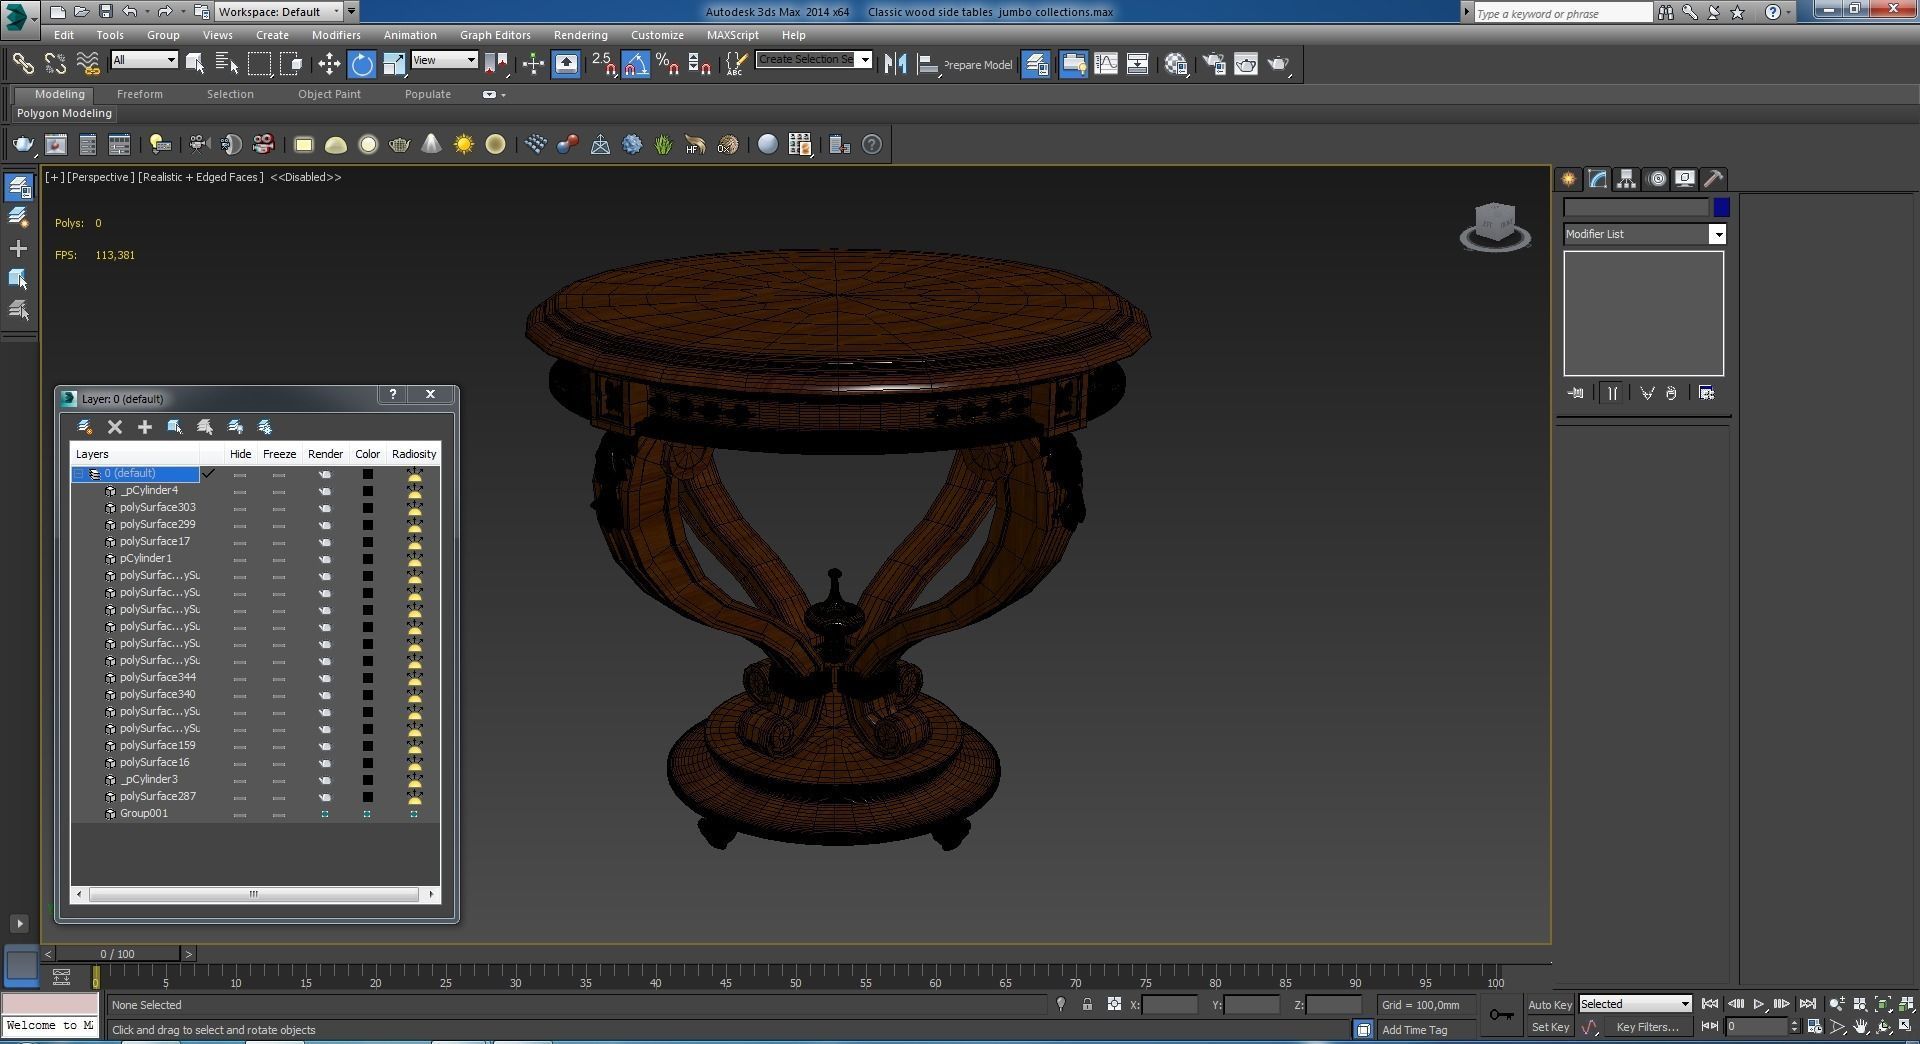Open the Motion command panel tab
Screen dimensions: 1920x1044
[1656, 179]
